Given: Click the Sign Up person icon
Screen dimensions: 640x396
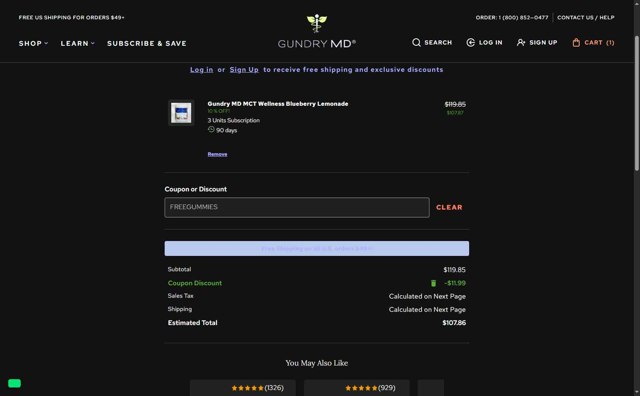Looking at the screenshot, I should [x=521, y=42].
